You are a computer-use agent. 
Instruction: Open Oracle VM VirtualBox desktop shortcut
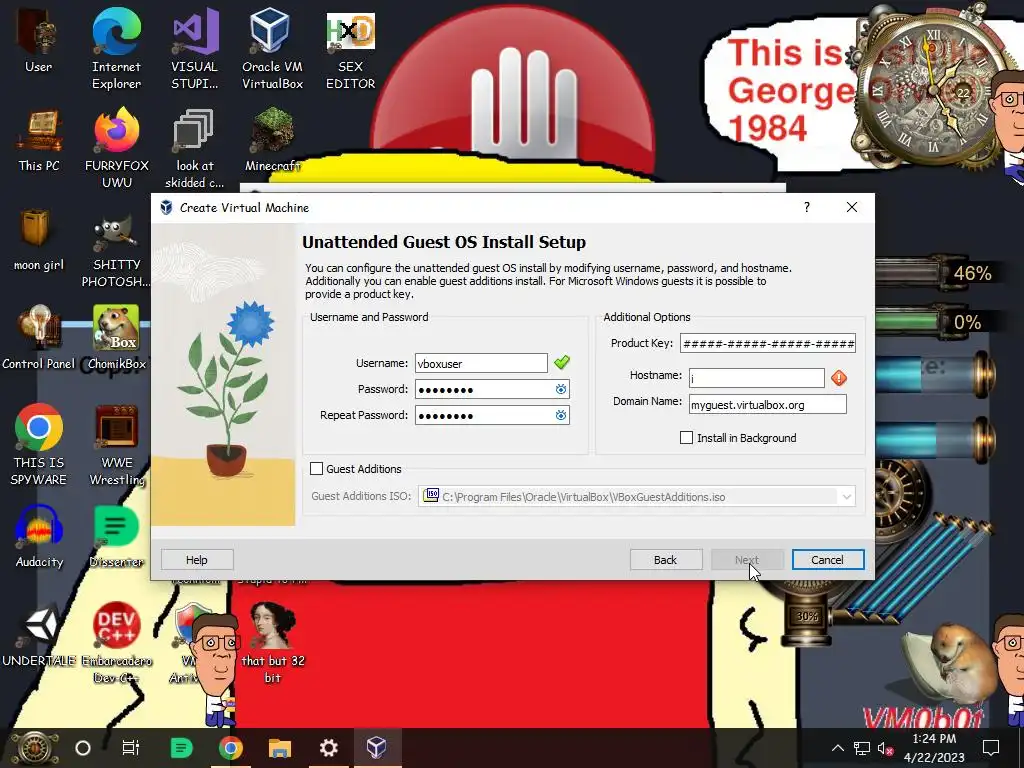click(x=272, y=49)
